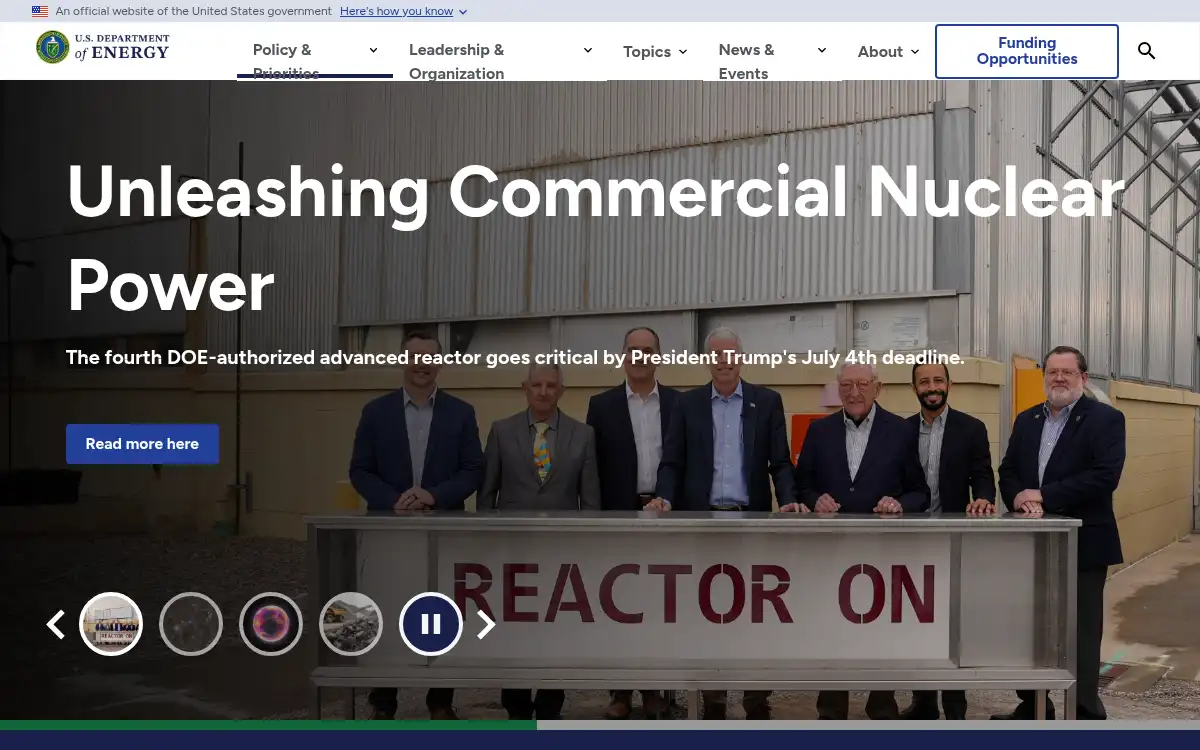Click the U.S. Department of Energy logo
The height and width of the screenshot is (750, 1200).
[103, 47]
